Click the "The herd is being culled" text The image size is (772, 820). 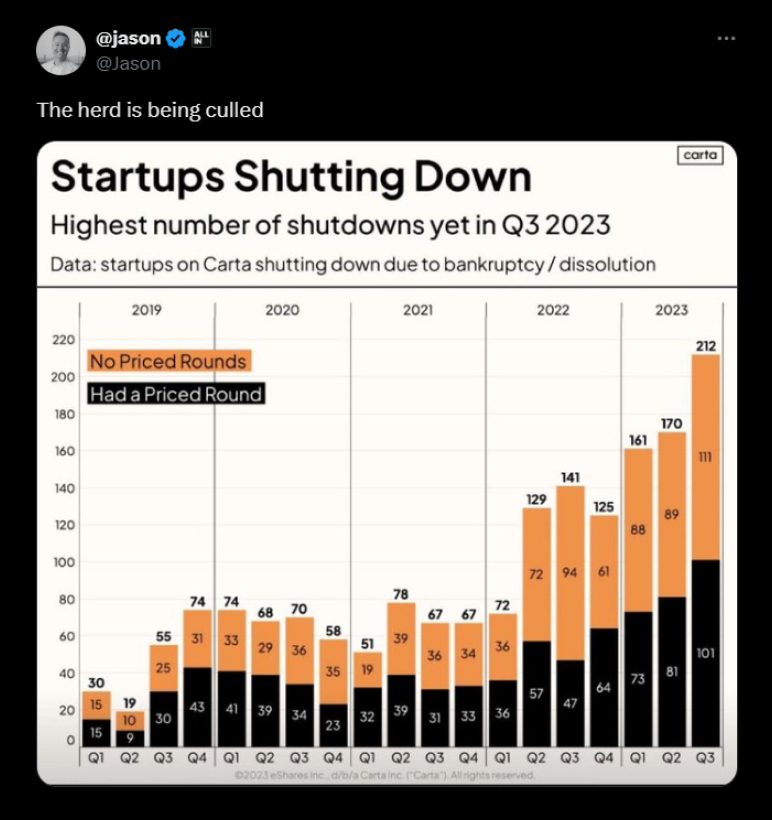tap(150, 110)
